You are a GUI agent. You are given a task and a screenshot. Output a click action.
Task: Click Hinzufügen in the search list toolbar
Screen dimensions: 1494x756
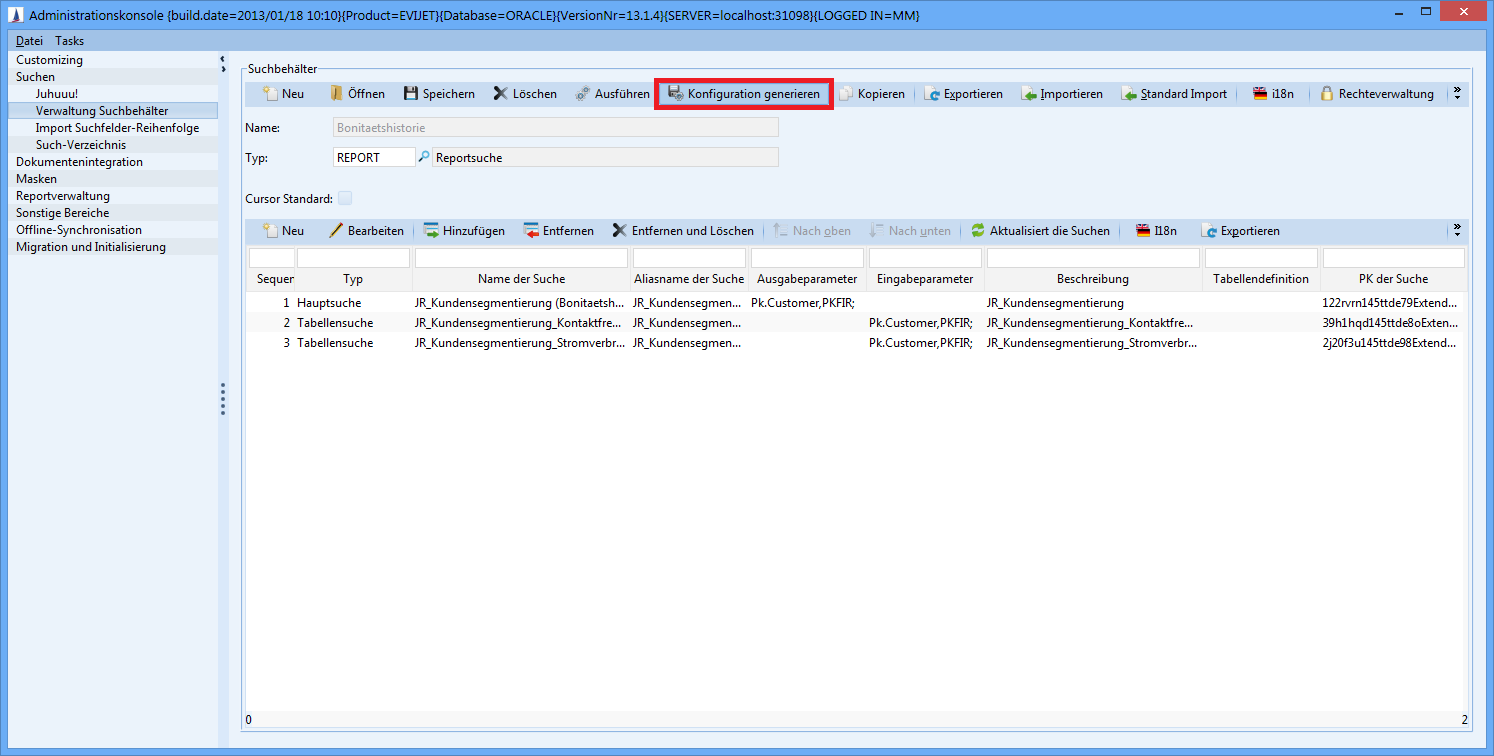(x=463, y=231)
